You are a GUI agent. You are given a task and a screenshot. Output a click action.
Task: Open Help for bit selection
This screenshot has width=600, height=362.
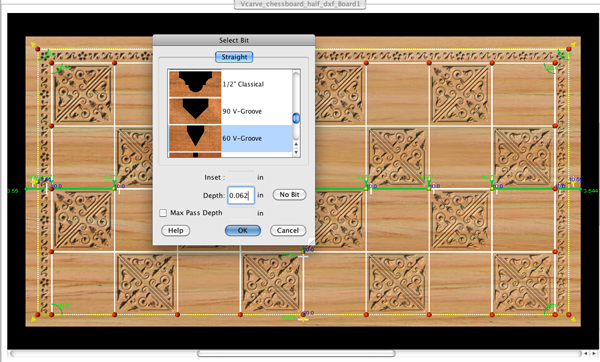pos(176,230)
